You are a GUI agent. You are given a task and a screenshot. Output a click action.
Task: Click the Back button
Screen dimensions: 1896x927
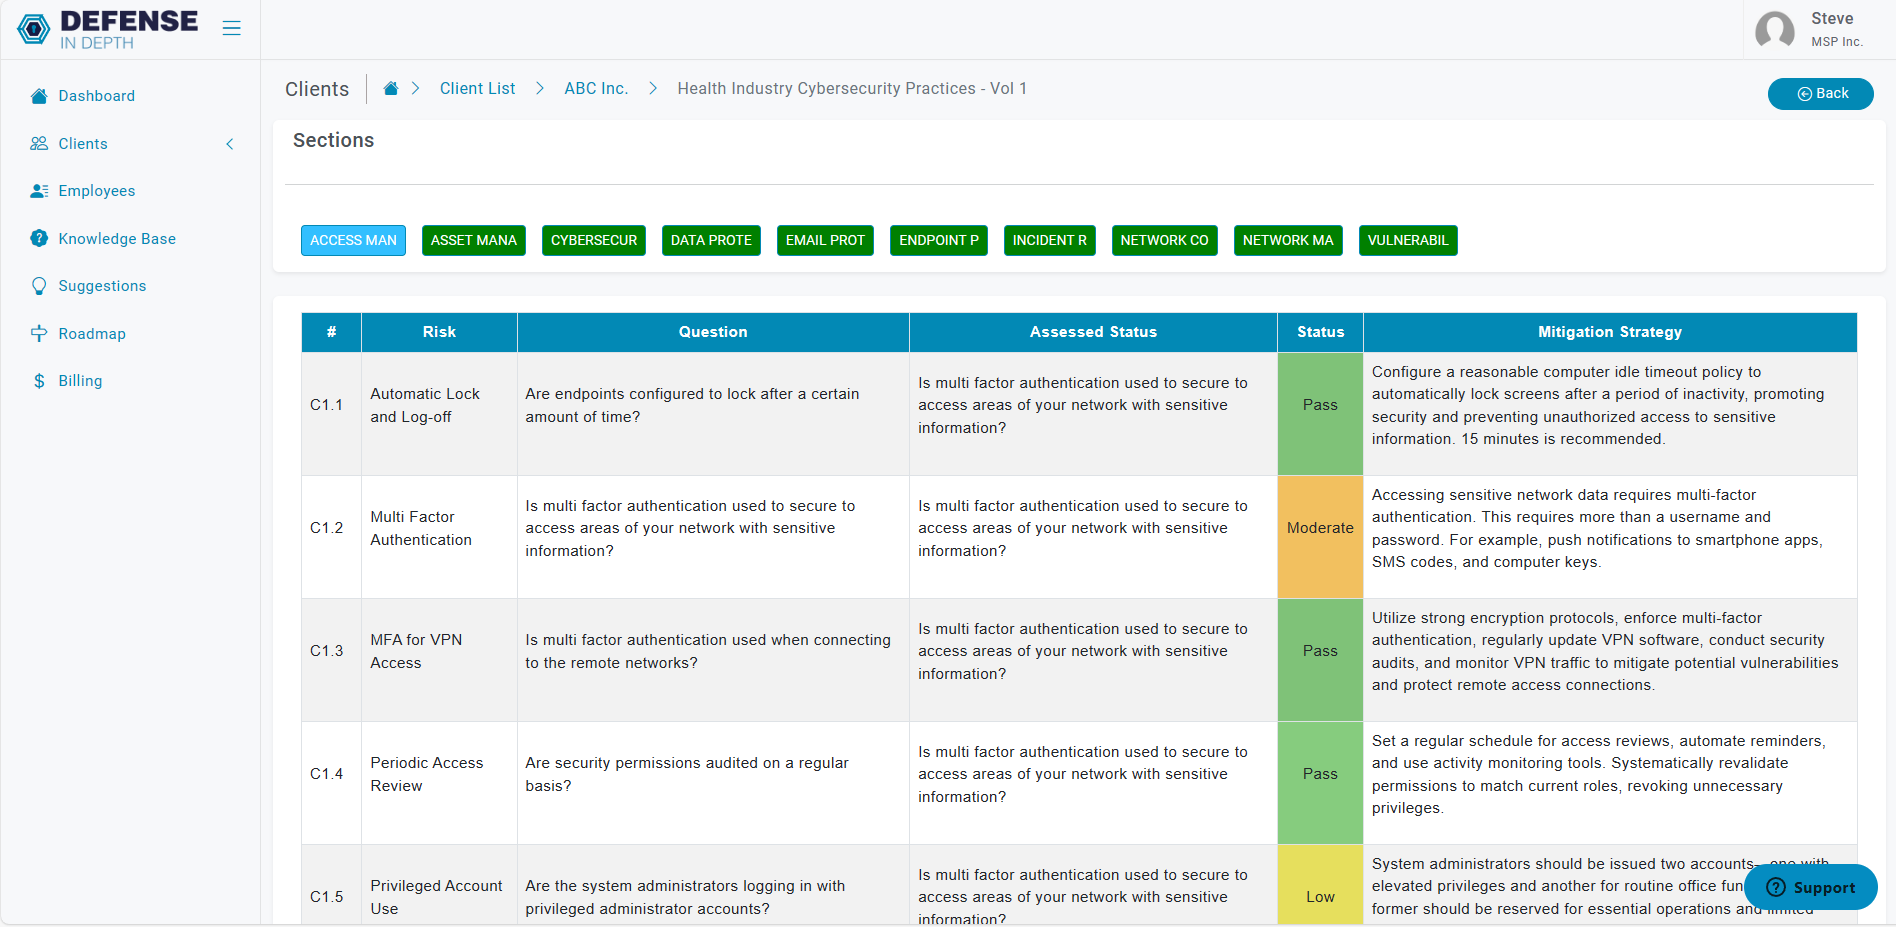point(1820,93)
